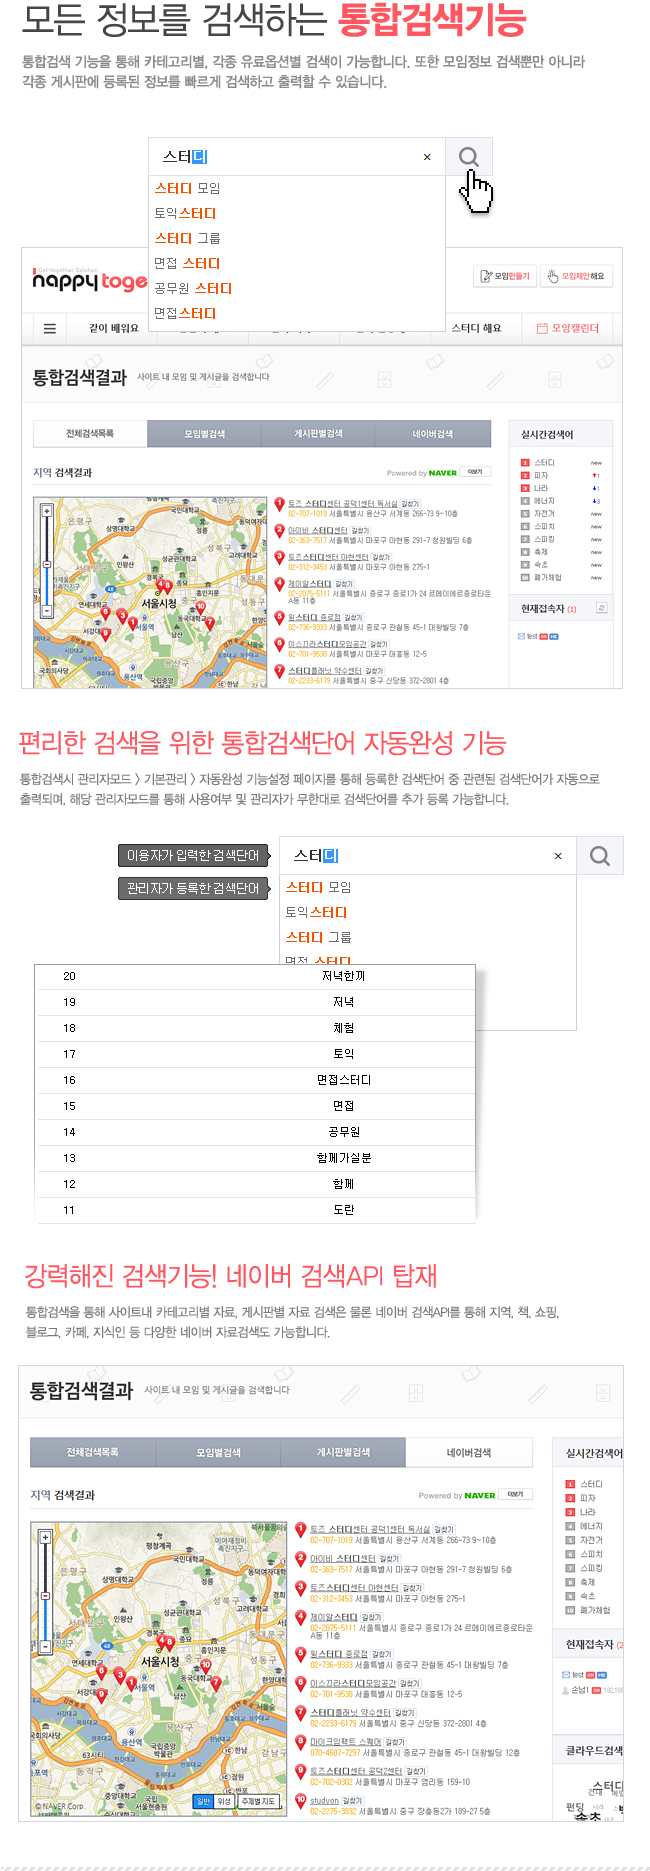Select the 면접스터디 row numbered 16
The width and height of the screenshot is (650, 1871).
click(256, 1080)
